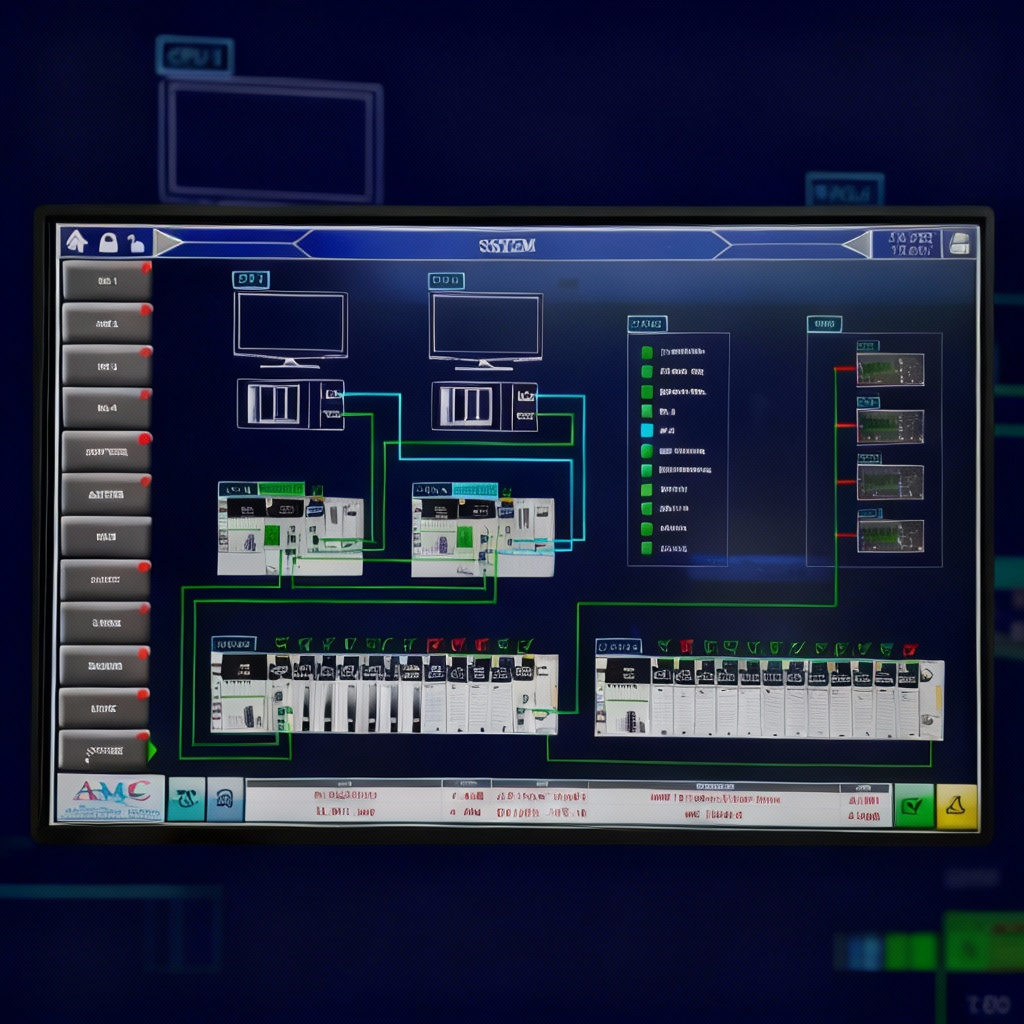Click the SYSTEM title header
The width and height of the screenshot is (1024, 1024).
[x=507, y=245]
